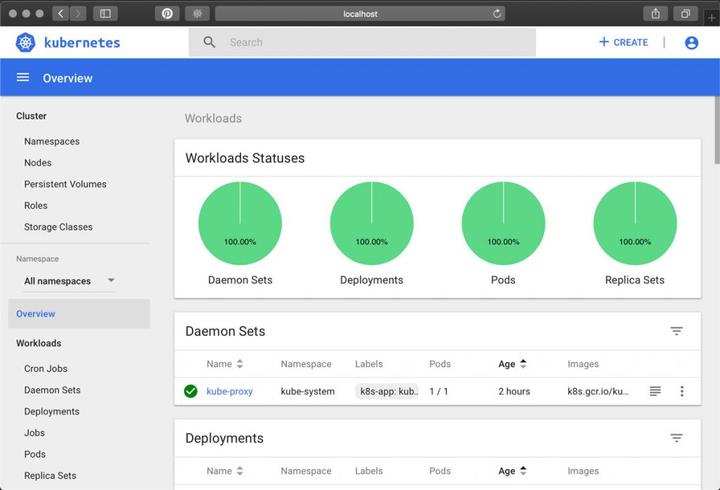Open the kube-proxy daemon set link

(230, 391)
